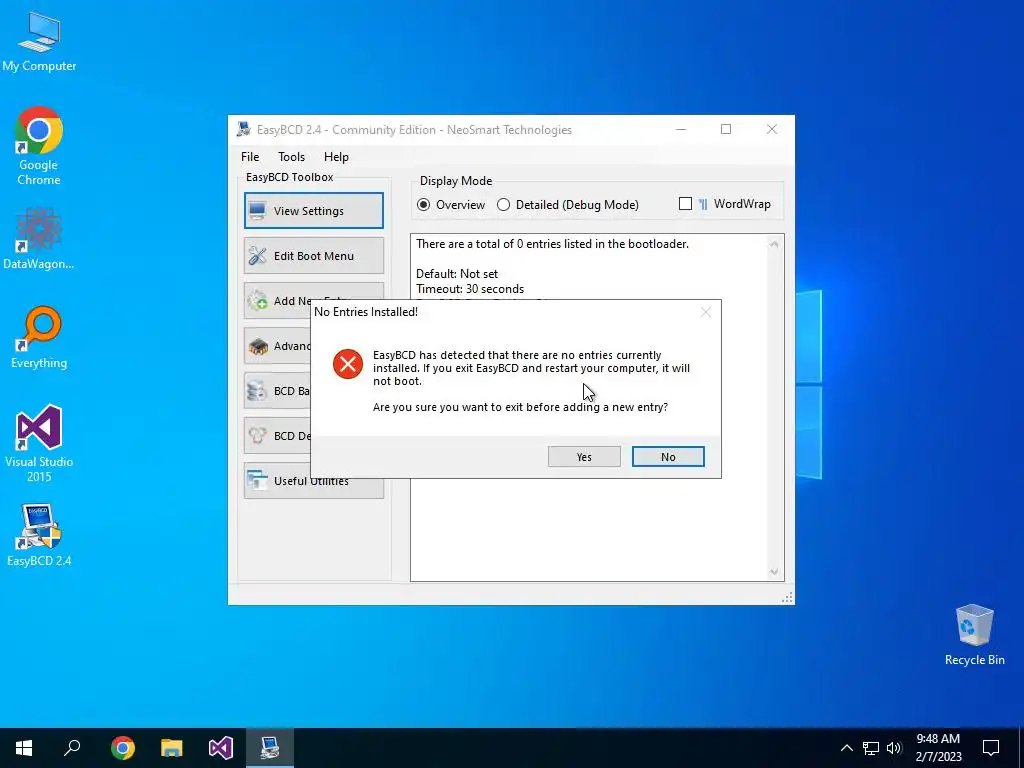Click the BCD Deployment icon
The image size is (1024, 768).
tap(258, 436)
